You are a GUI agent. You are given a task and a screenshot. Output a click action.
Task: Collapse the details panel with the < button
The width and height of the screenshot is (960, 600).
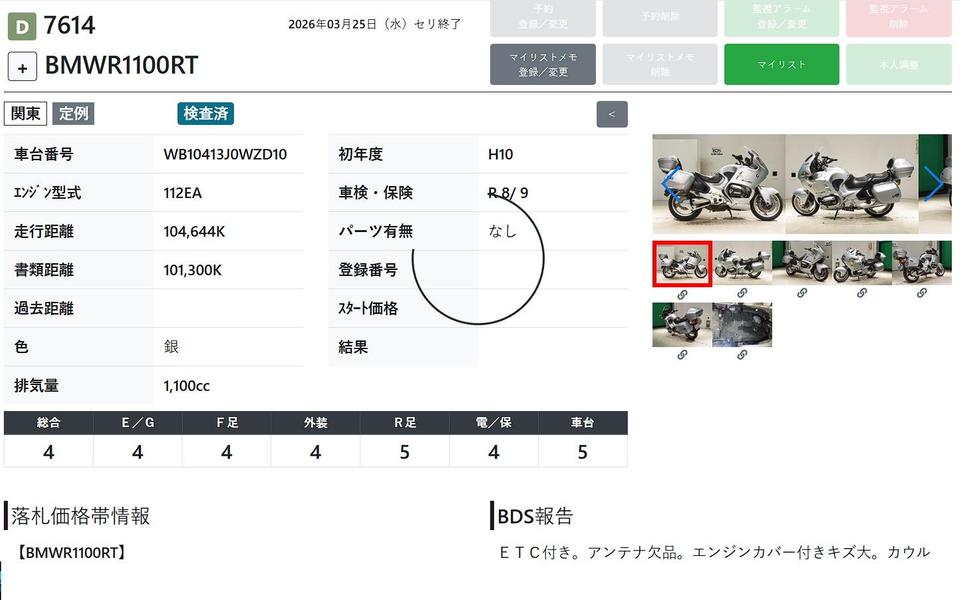coord(612,114)
